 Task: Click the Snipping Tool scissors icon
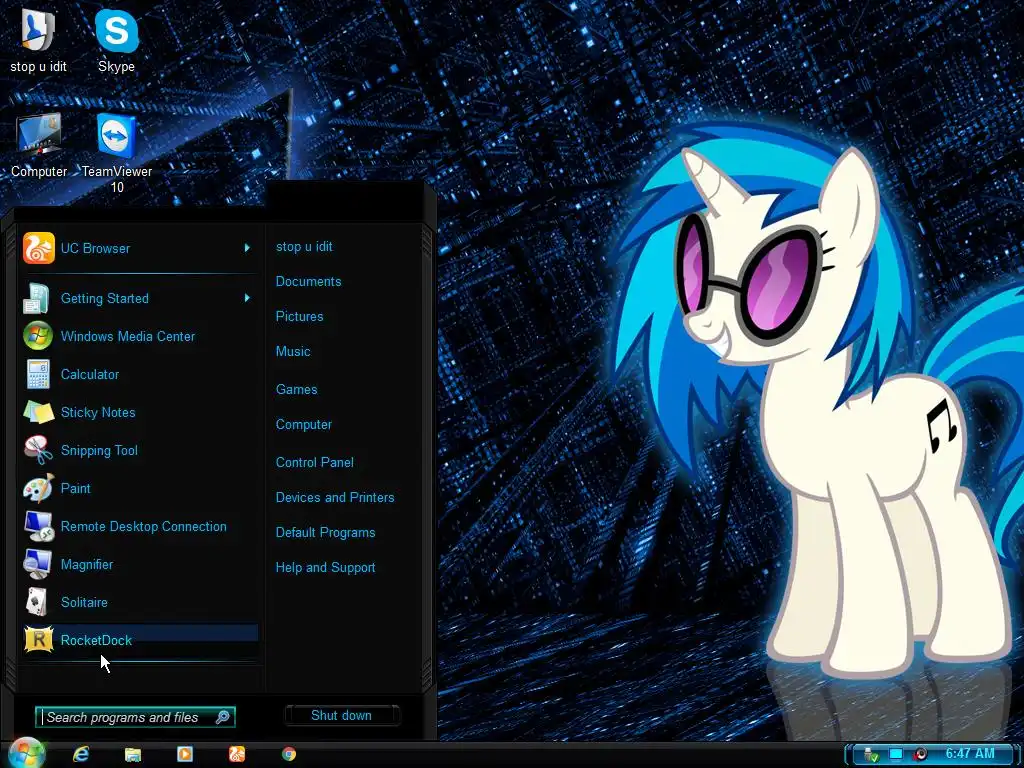coord(39,450)
